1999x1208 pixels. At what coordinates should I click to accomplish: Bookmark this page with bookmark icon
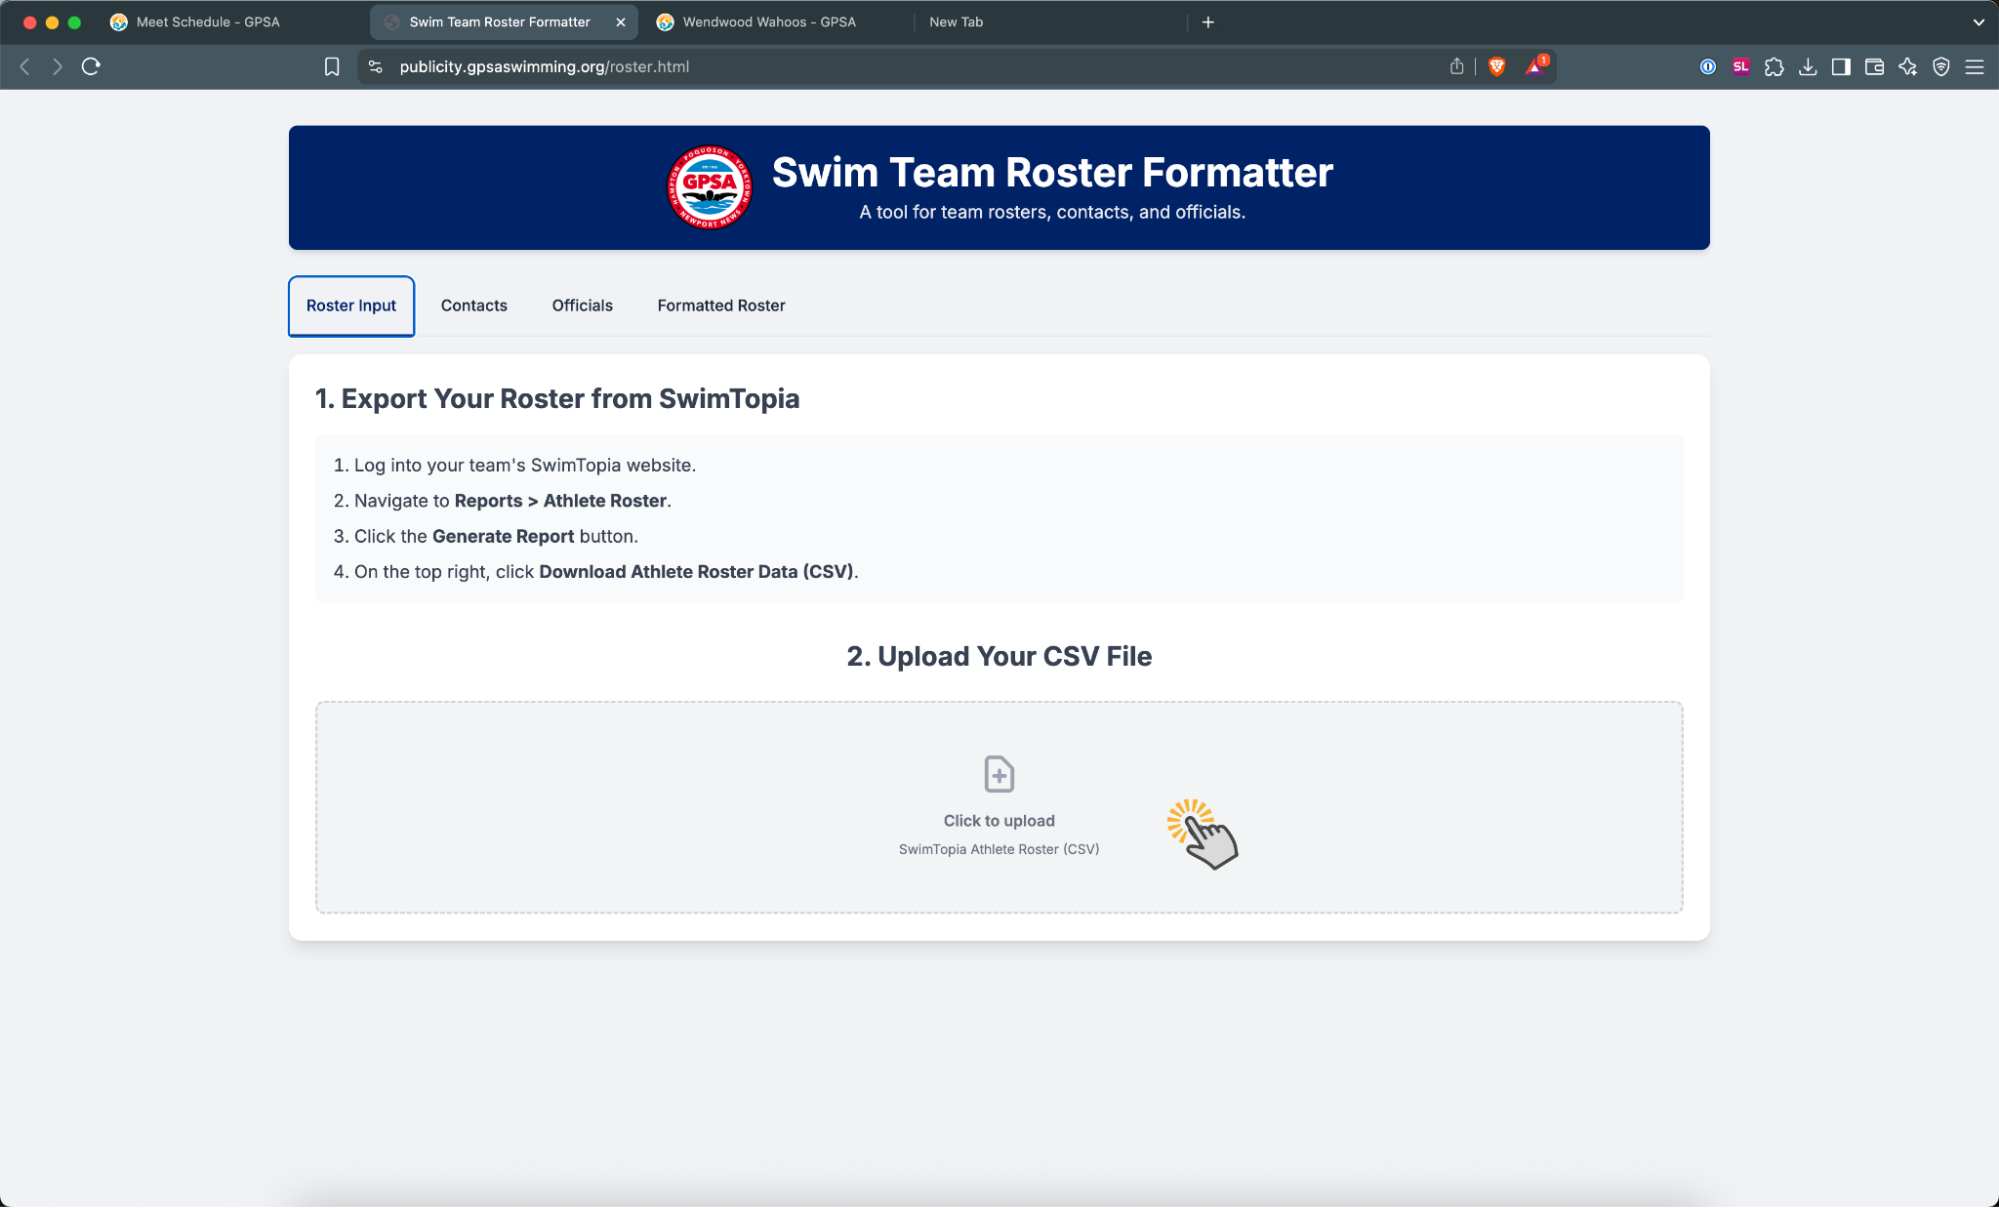point(332,67)
